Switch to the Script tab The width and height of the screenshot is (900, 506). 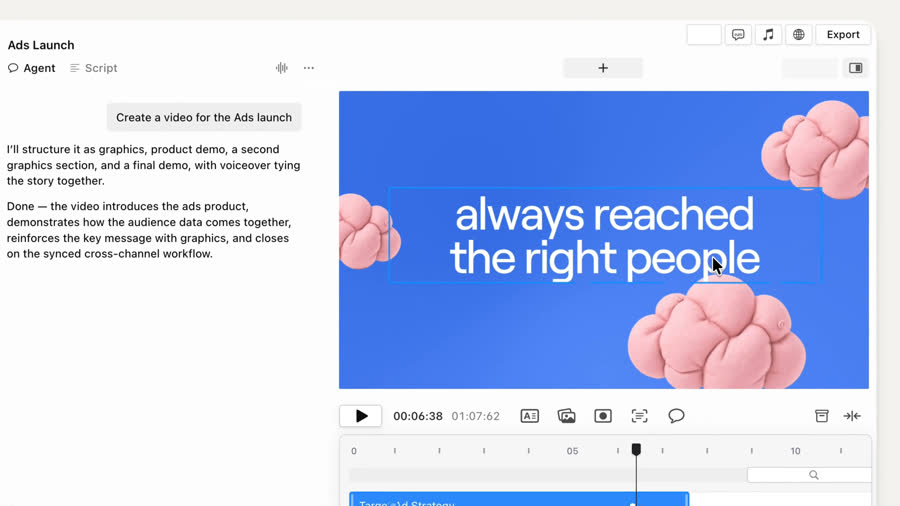[x=94, y=68]
